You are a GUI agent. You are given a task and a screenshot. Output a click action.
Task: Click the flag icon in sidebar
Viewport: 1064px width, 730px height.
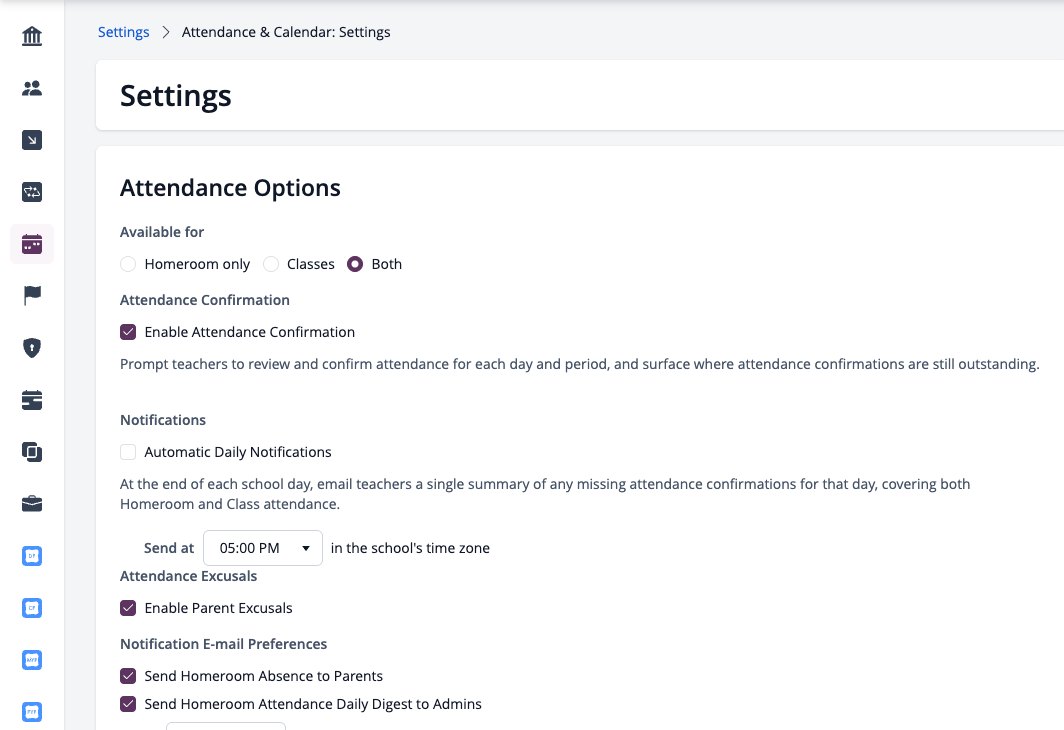coord(32,296)
